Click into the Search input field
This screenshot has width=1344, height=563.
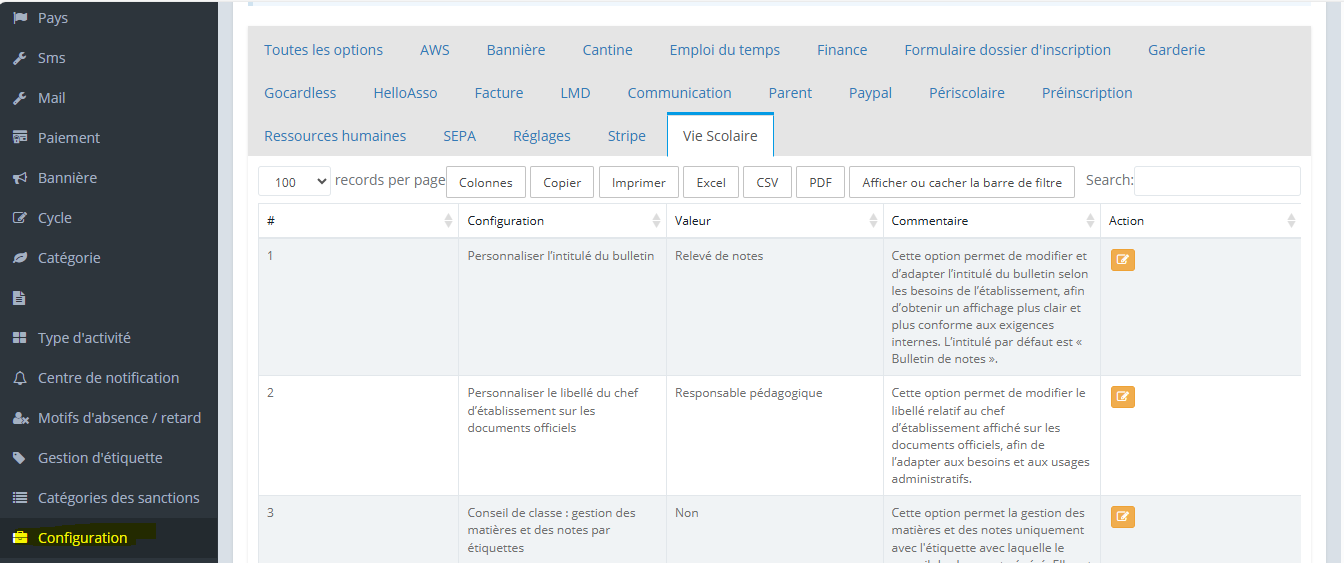pyautogui.click(x=1216, y=181)
